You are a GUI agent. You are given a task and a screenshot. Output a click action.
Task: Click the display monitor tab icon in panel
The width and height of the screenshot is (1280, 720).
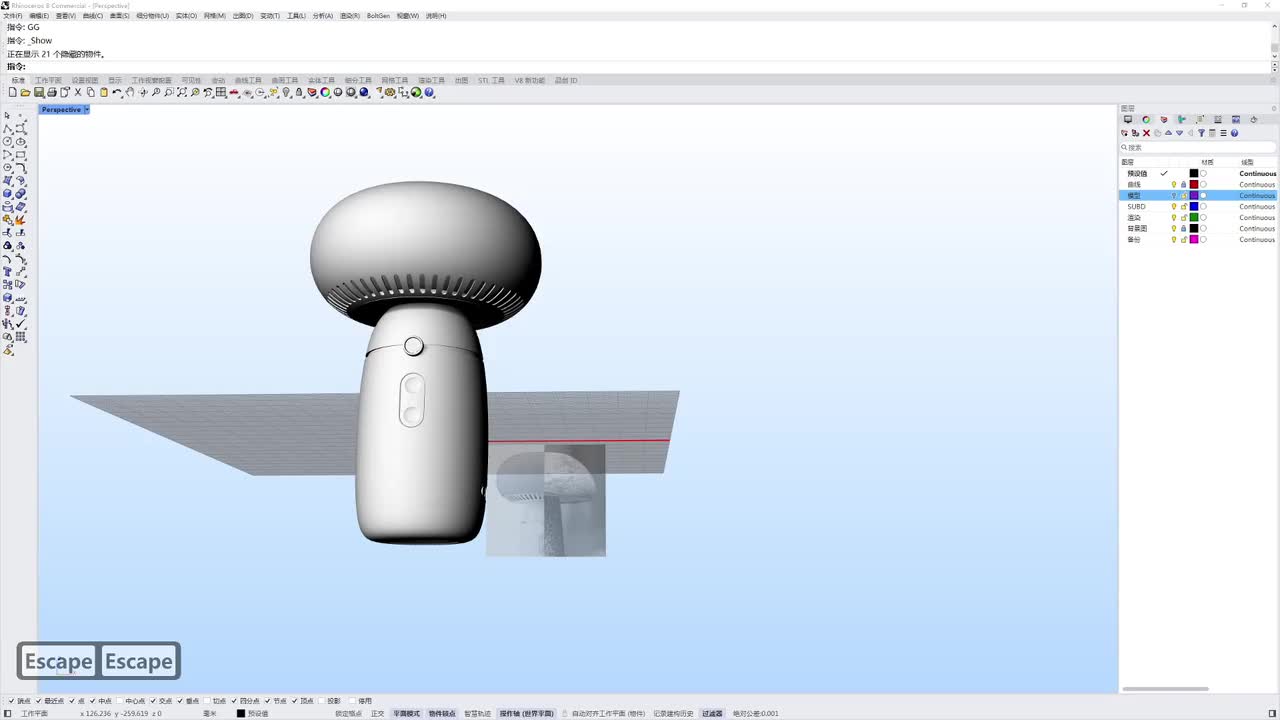[1128, 119]
